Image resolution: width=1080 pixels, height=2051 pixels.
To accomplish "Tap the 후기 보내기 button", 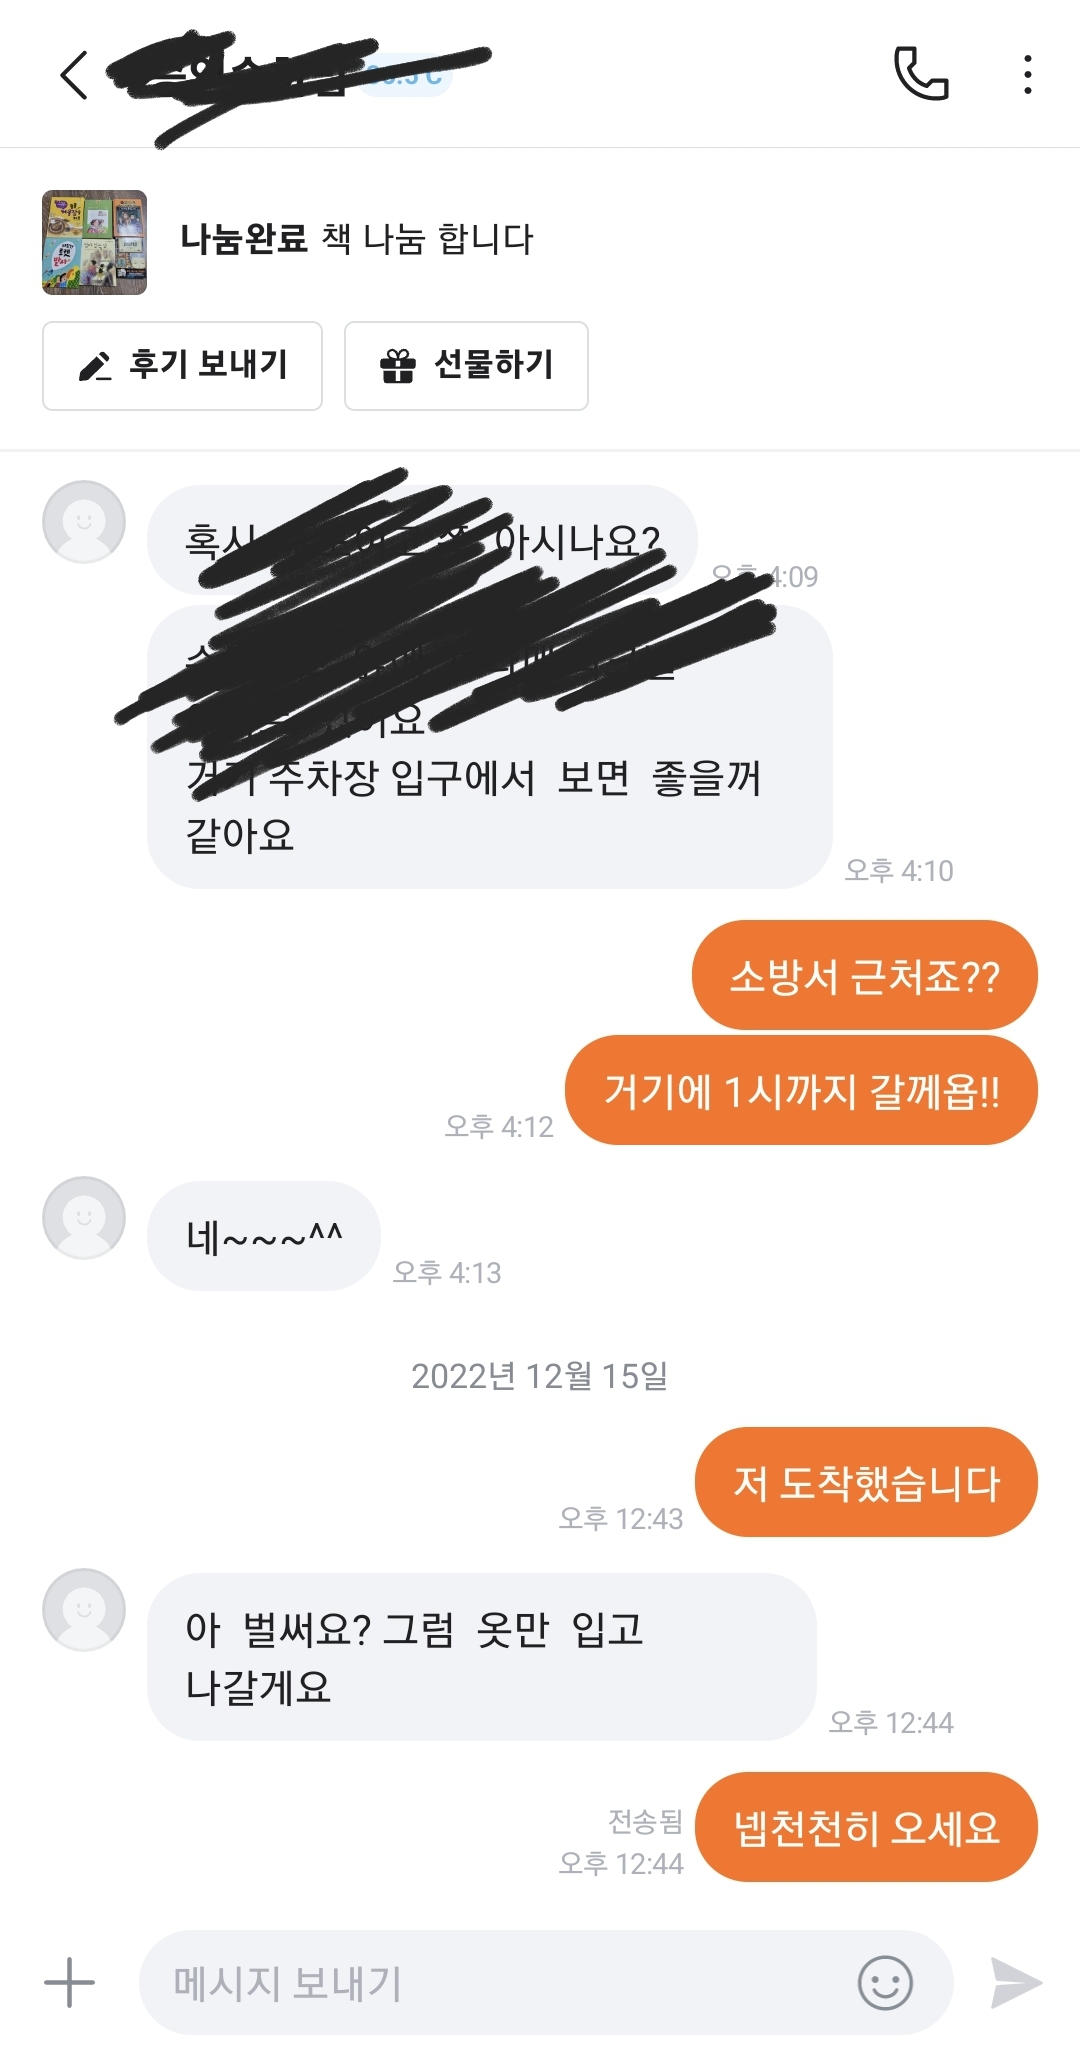I will pos(182,366).
